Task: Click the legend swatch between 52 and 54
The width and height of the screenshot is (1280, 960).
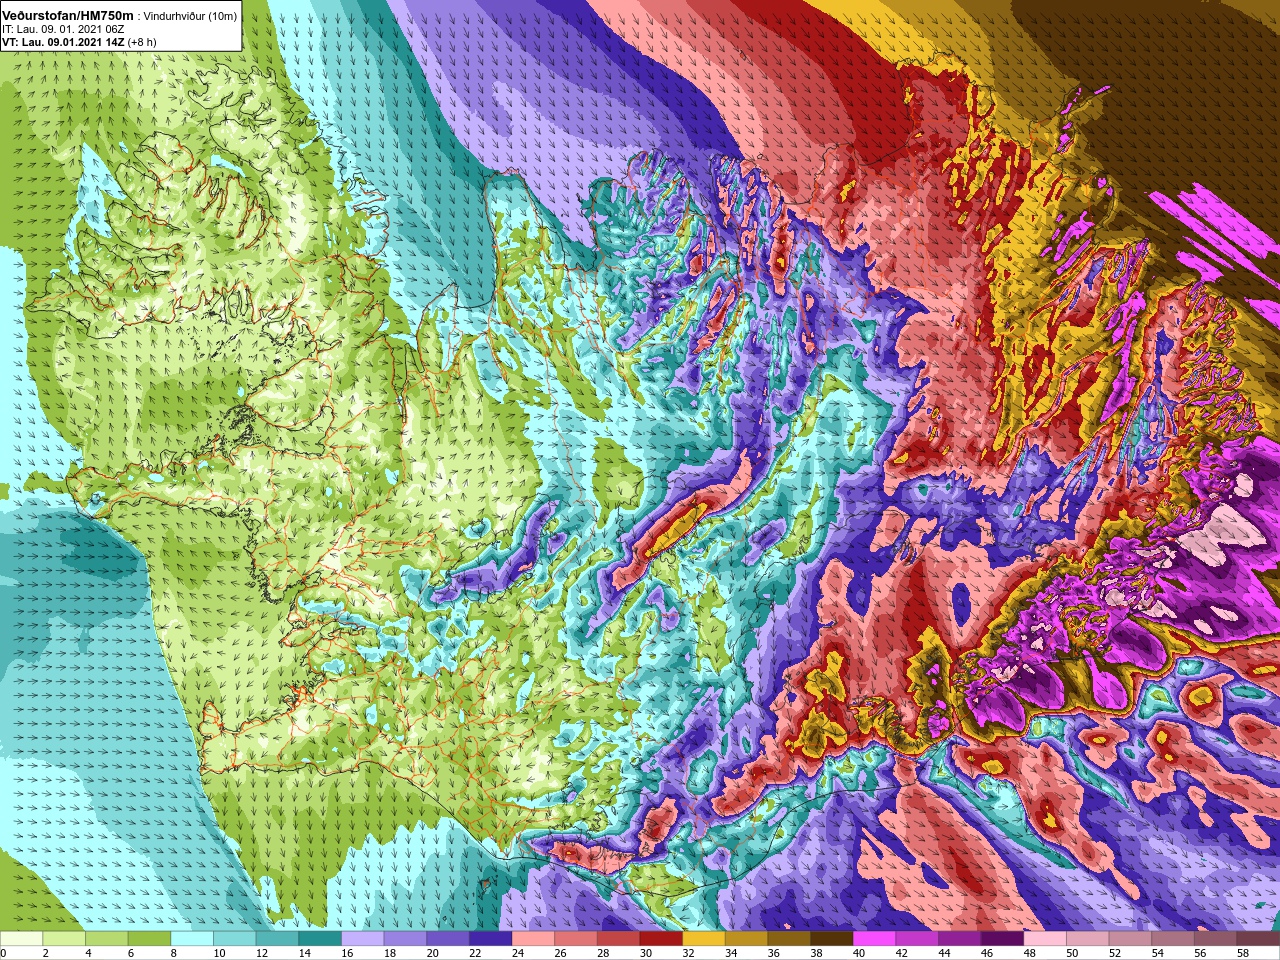Action: (1131, 940)
